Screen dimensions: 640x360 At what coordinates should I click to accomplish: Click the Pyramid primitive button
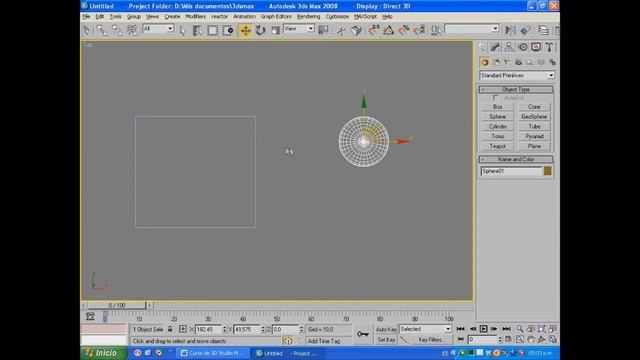point(534,136)
